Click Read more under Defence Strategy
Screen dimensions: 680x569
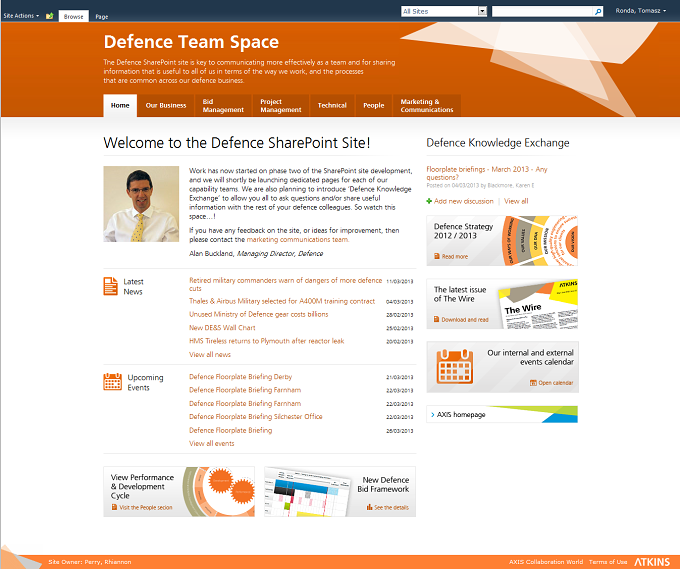[454, 257]
